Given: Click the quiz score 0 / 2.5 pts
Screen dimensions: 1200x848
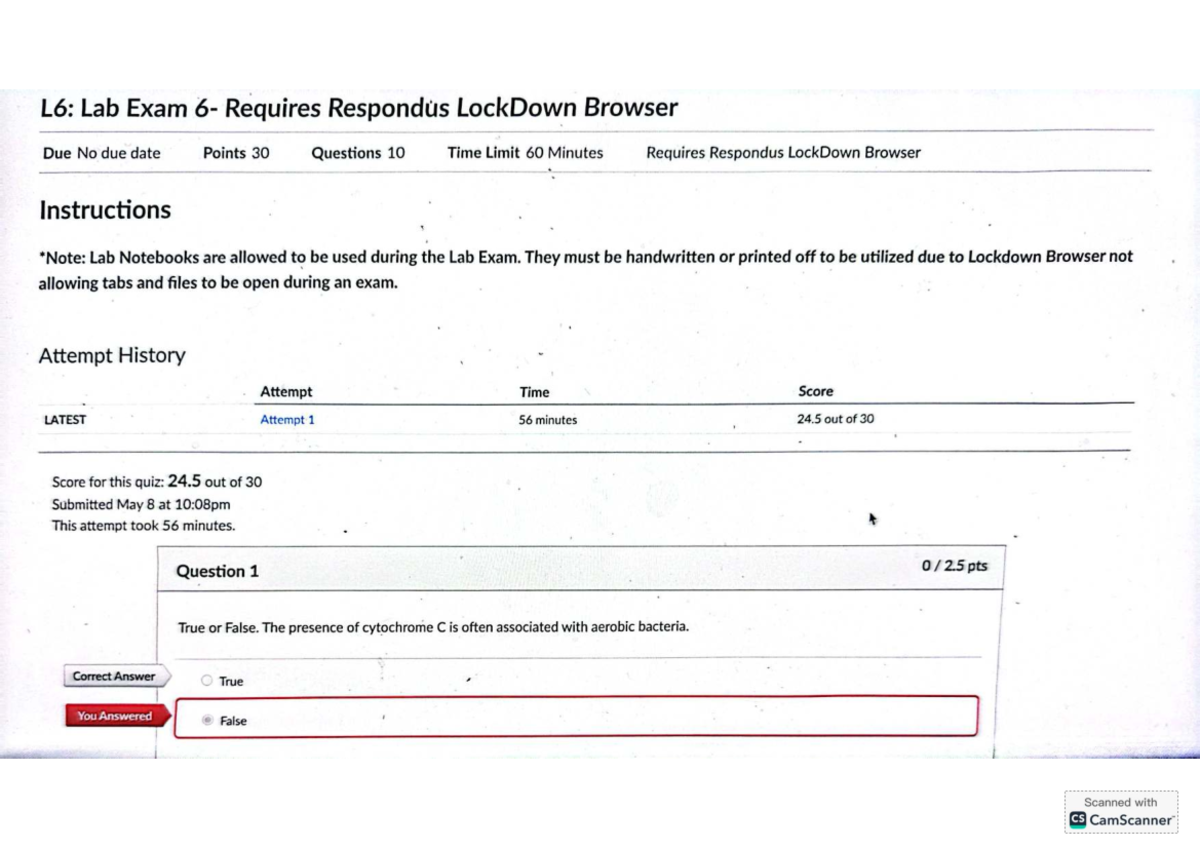Looking at the screenshot, I should [954, 565].
